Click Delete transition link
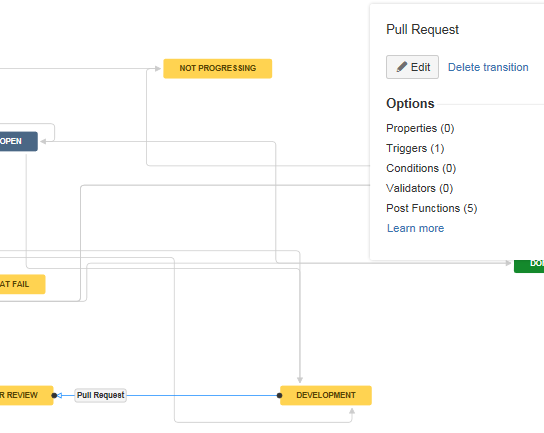 [488, 67]
